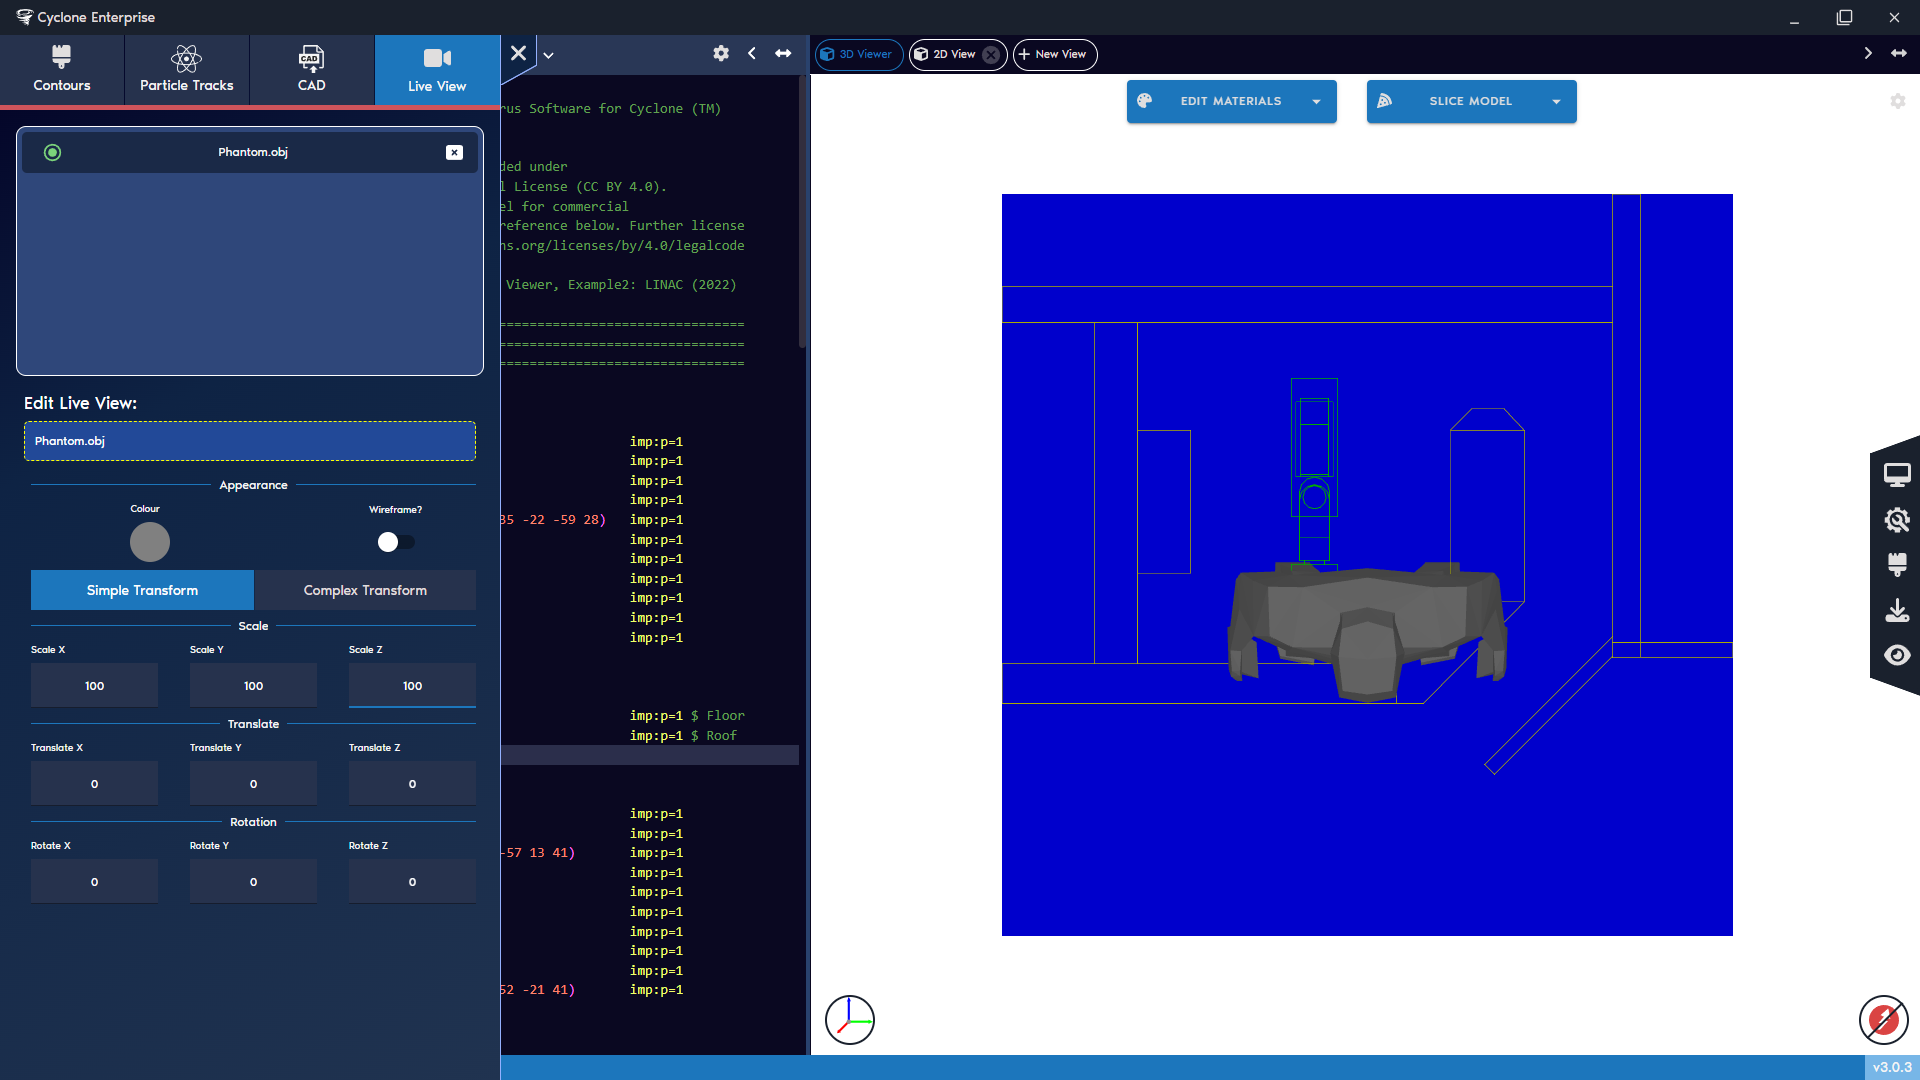This screenshot has width=1920, height=1080.
Task: Switch to the 3D Viewer tab
Action: pos(858,55)
